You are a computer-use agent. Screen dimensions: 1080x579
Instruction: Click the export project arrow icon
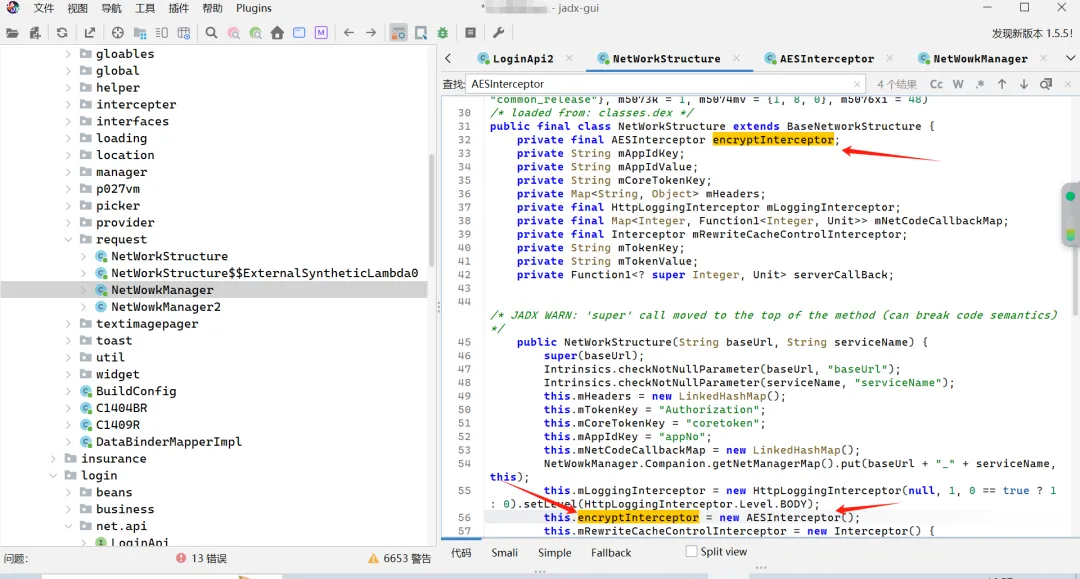pos(90,33)
